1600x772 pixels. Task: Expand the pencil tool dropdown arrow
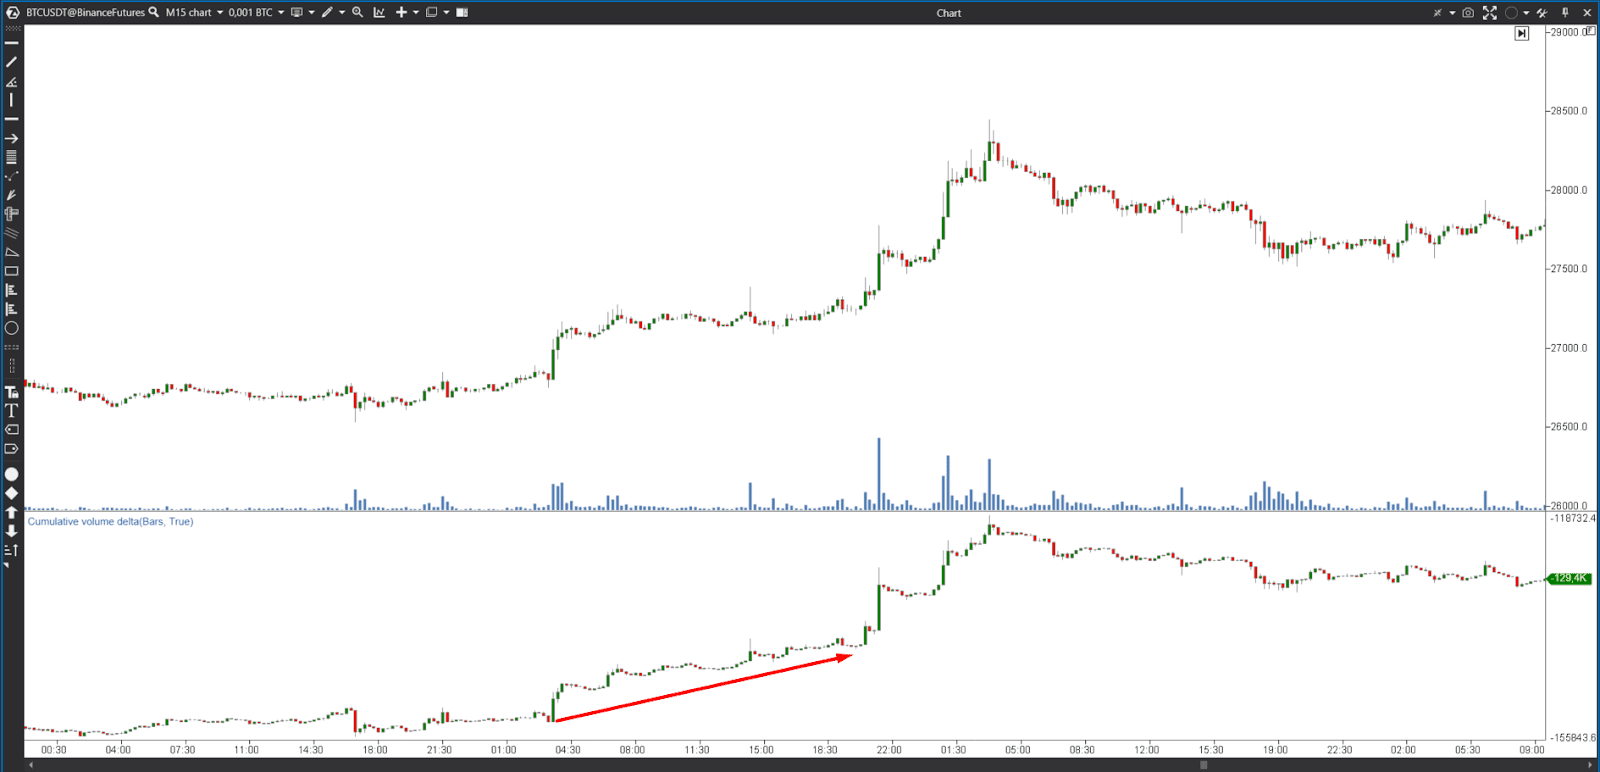pyautogui.click(x=342, y=13)
